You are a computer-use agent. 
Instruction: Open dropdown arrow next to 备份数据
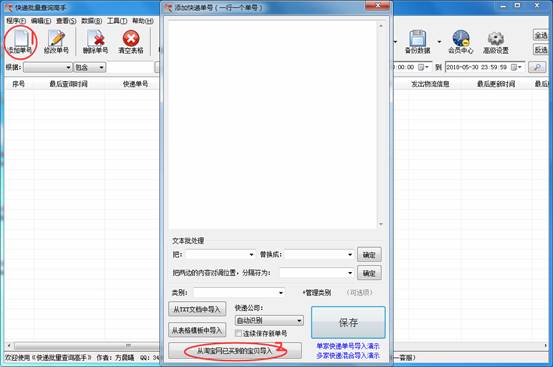point(439,42)
